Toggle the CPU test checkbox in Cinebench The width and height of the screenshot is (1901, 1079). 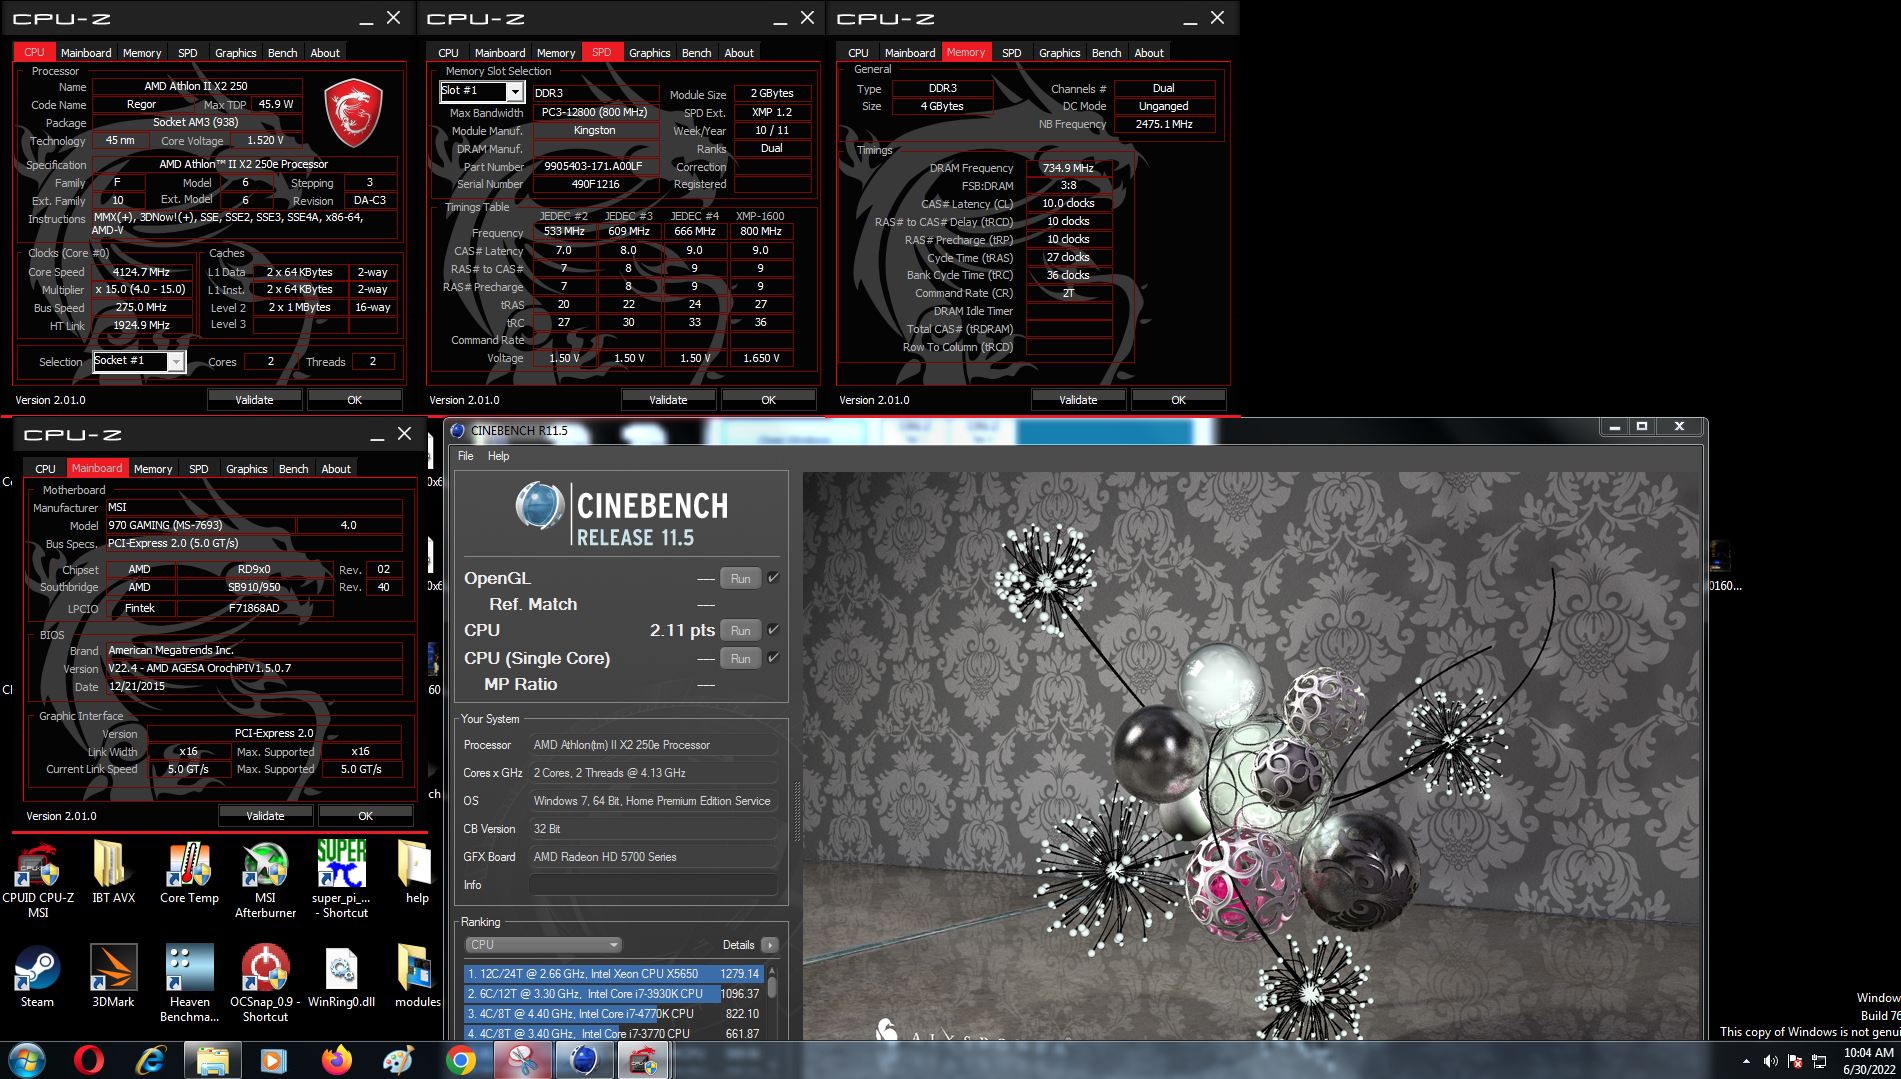point(773,630)
